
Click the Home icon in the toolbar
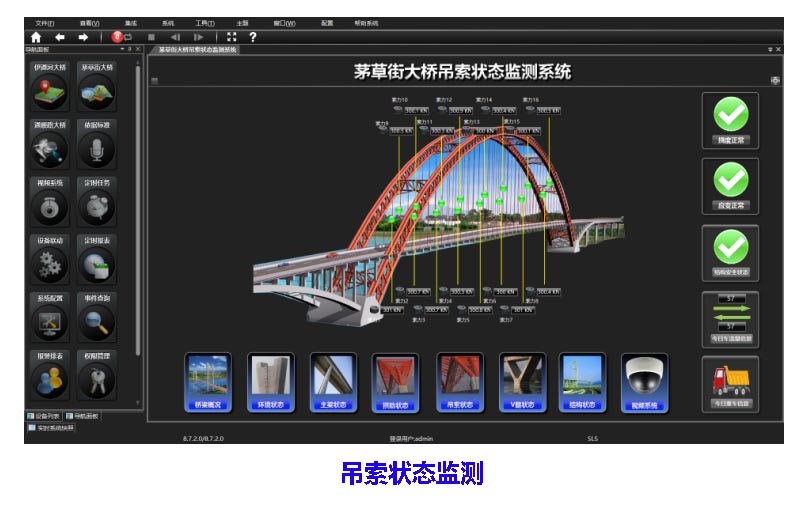36,37
